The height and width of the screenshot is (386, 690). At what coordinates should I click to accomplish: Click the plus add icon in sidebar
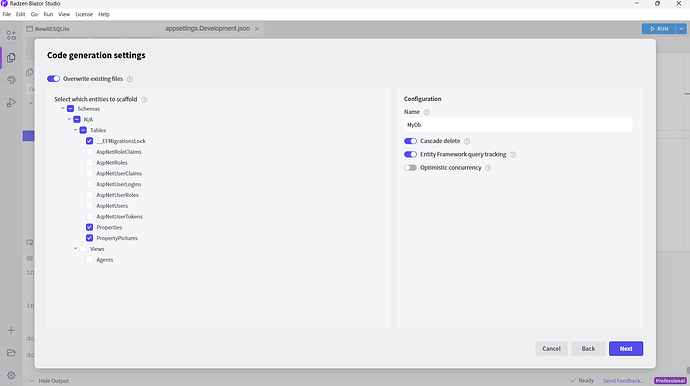click(11, 331)
